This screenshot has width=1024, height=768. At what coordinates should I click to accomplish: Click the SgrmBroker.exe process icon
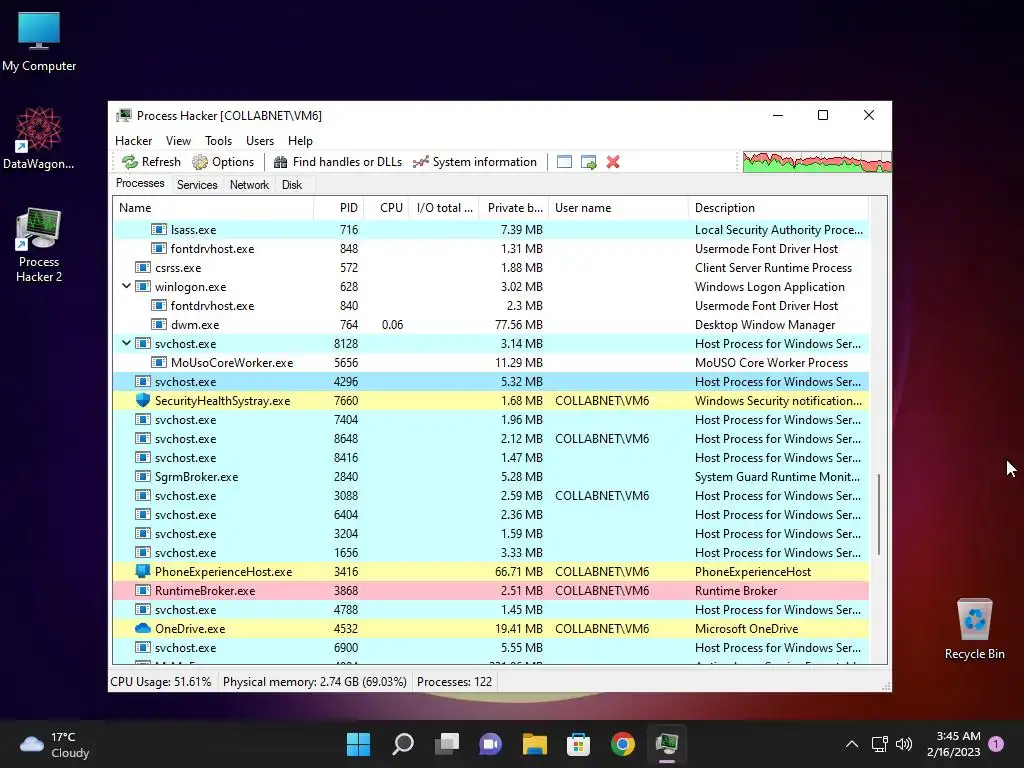(x=142, y=477)
